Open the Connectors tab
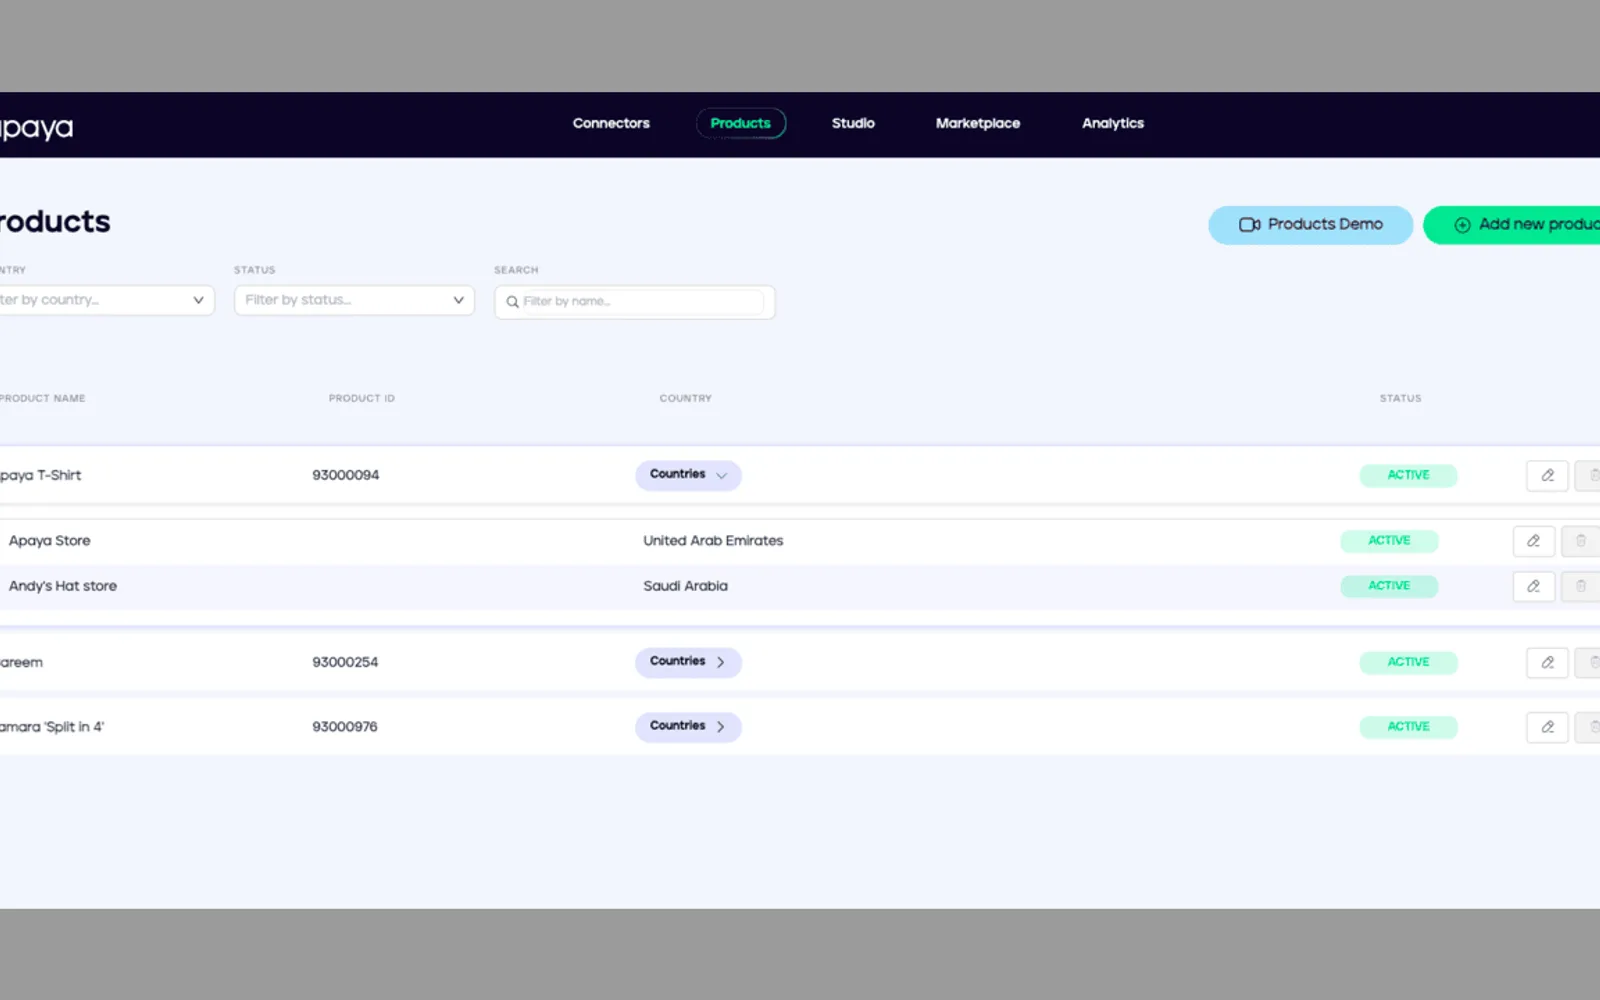The image size is (1600, 1000). click(x=611, y=123)
